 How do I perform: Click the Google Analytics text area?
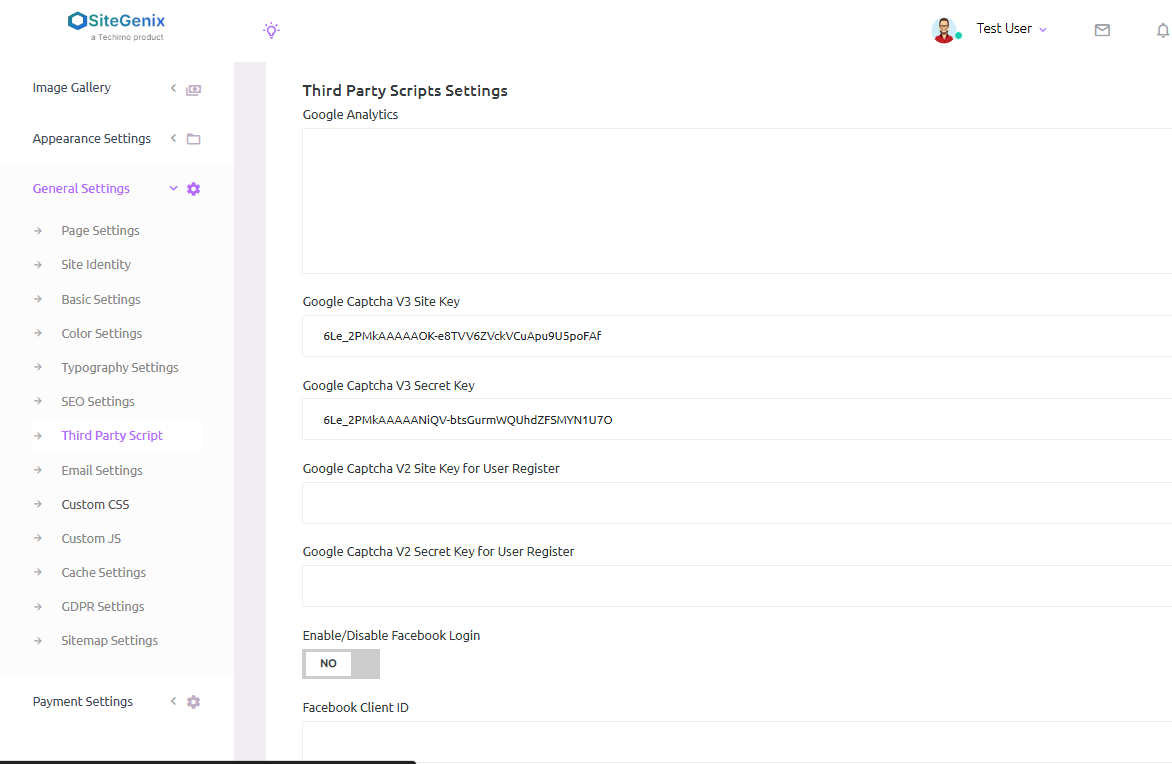pyautogui.click(x=736, y=201)
